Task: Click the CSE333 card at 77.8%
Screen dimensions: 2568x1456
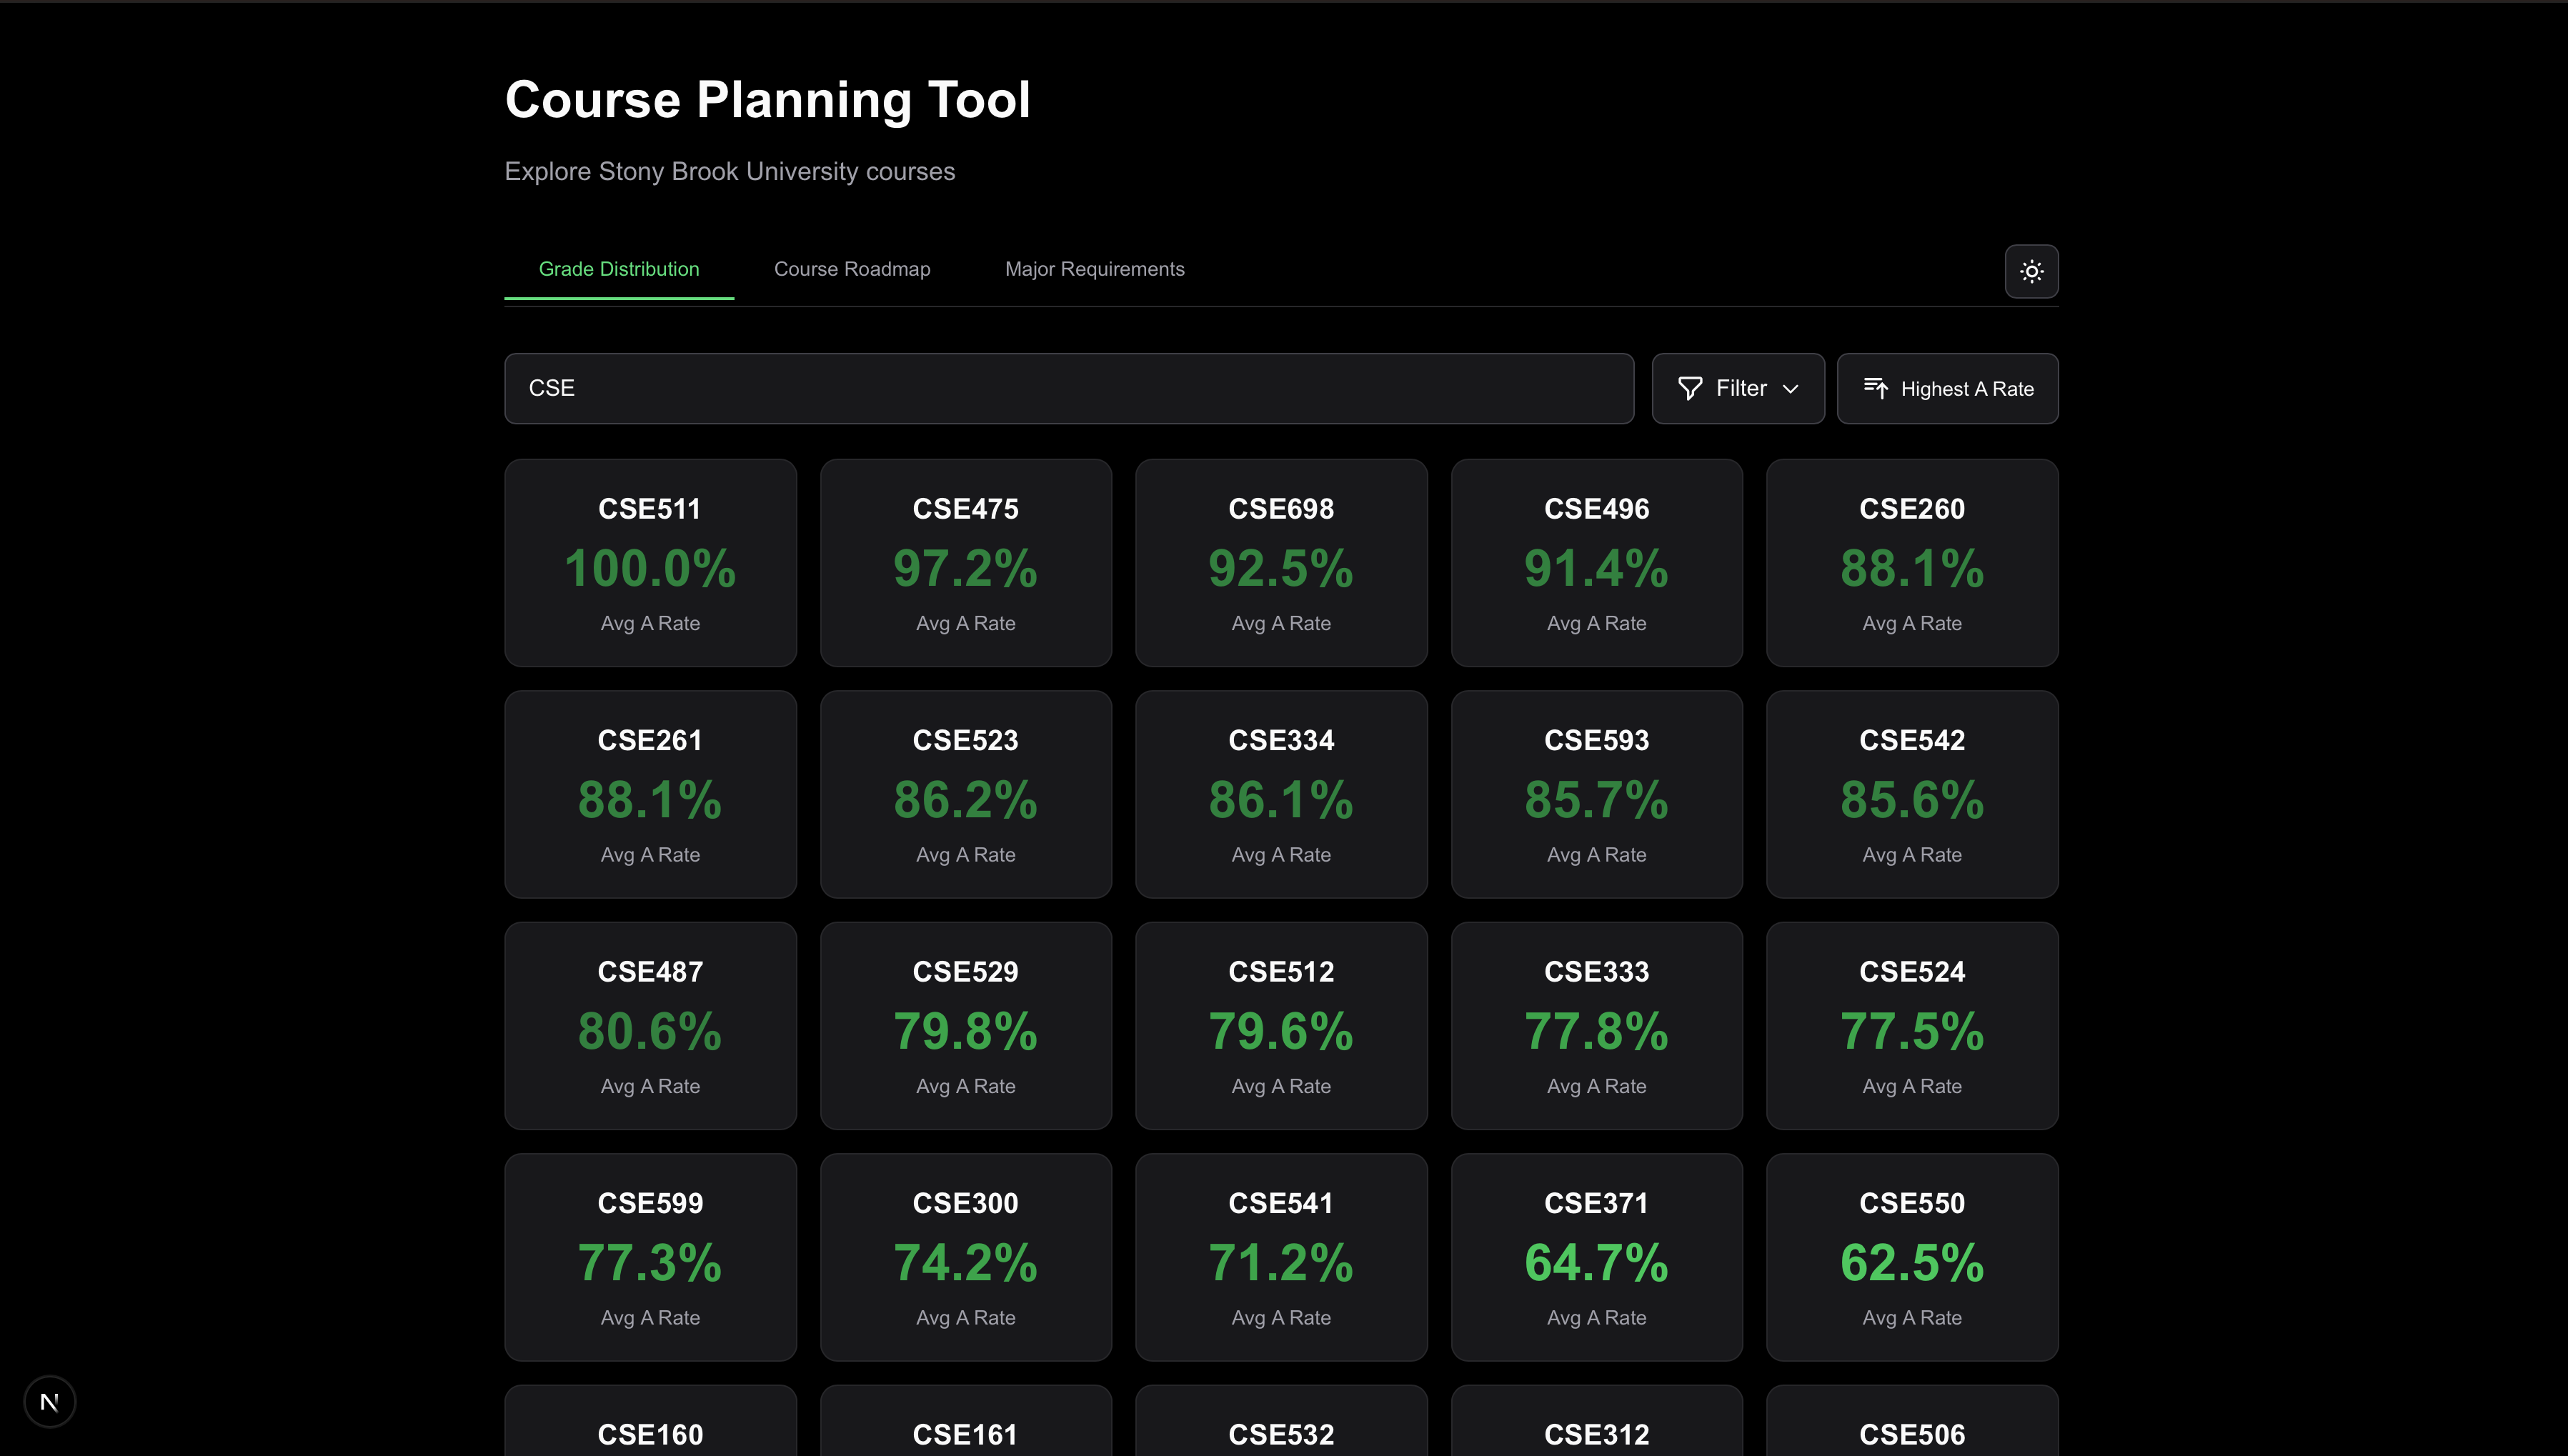Action: point(1596,1026)
